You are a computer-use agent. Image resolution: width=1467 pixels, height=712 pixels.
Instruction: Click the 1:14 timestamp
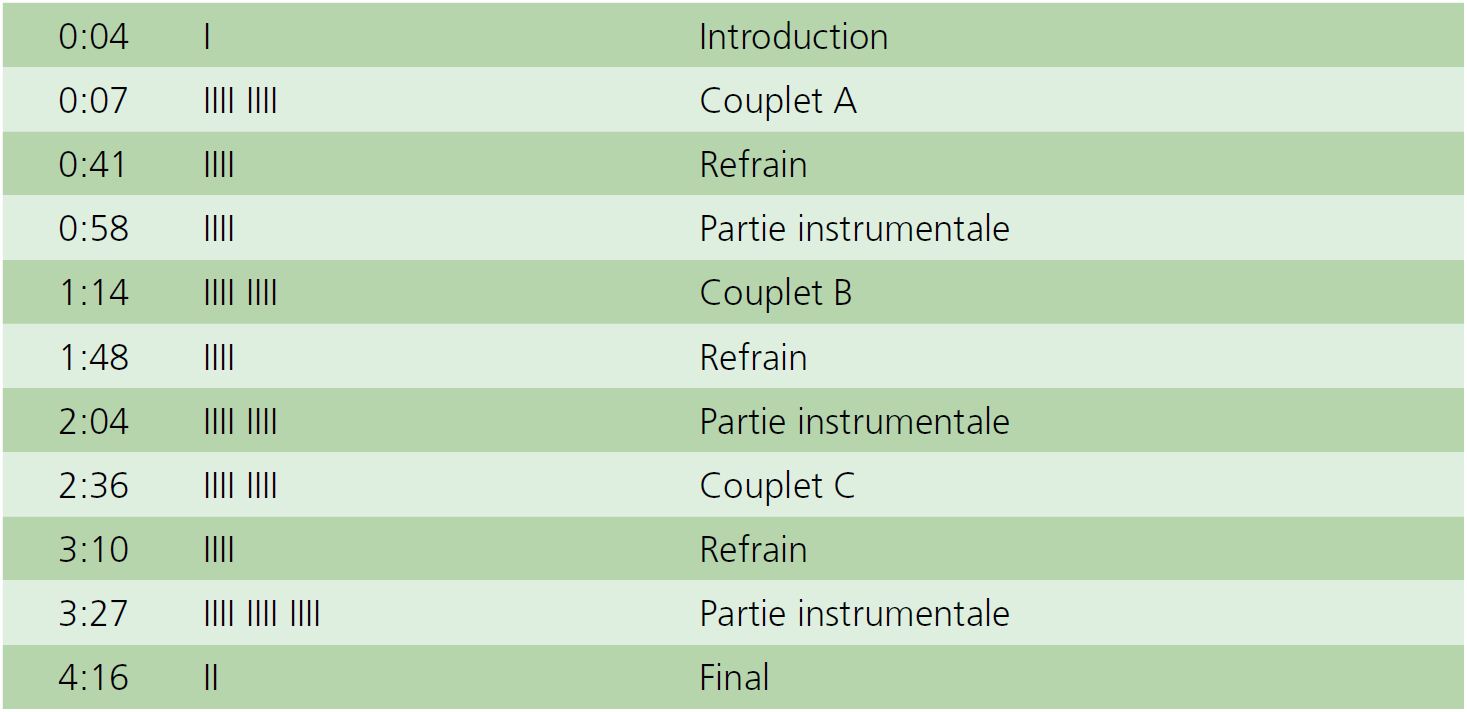tap(93, 293)
